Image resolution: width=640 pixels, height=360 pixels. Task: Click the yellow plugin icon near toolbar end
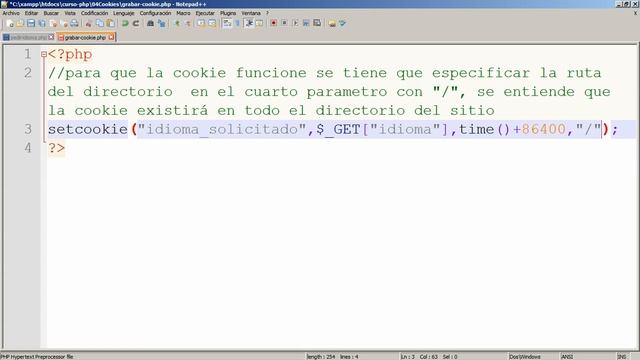click(x=332, y=24)
